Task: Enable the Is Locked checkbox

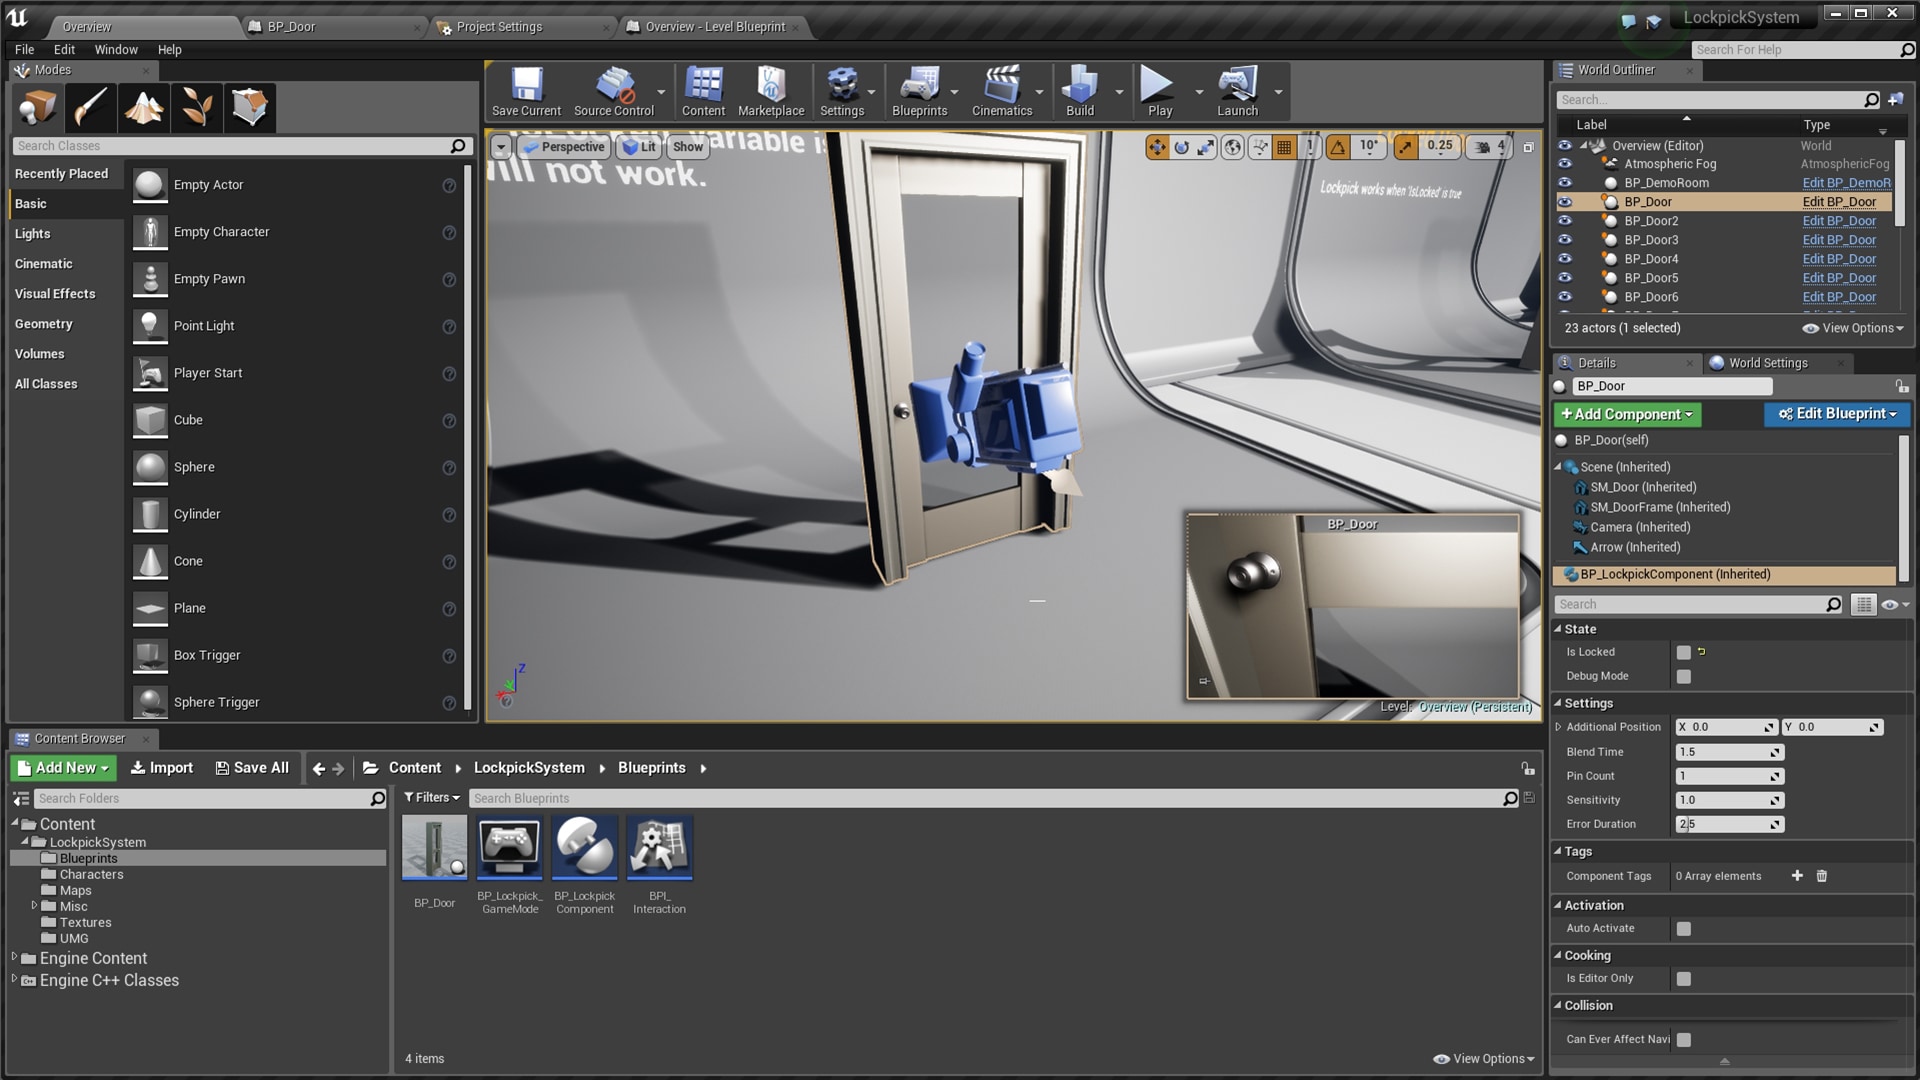Action: (1684, 651)
